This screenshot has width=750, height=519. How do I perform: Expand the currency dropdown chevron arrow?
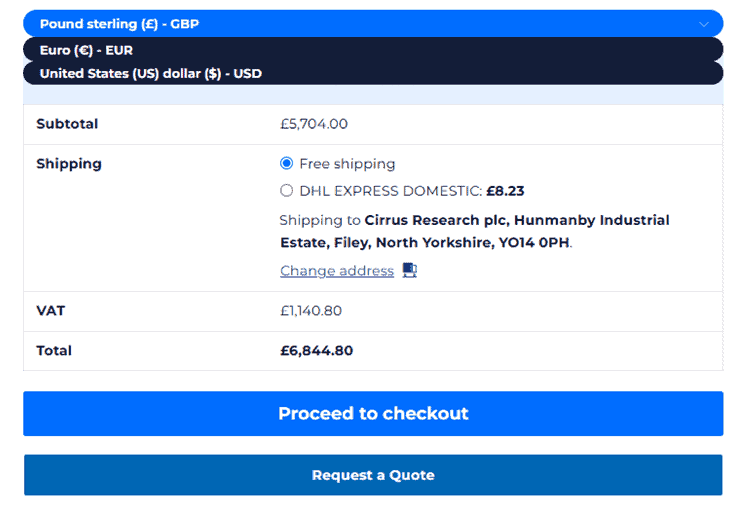[x=704, y=24]
